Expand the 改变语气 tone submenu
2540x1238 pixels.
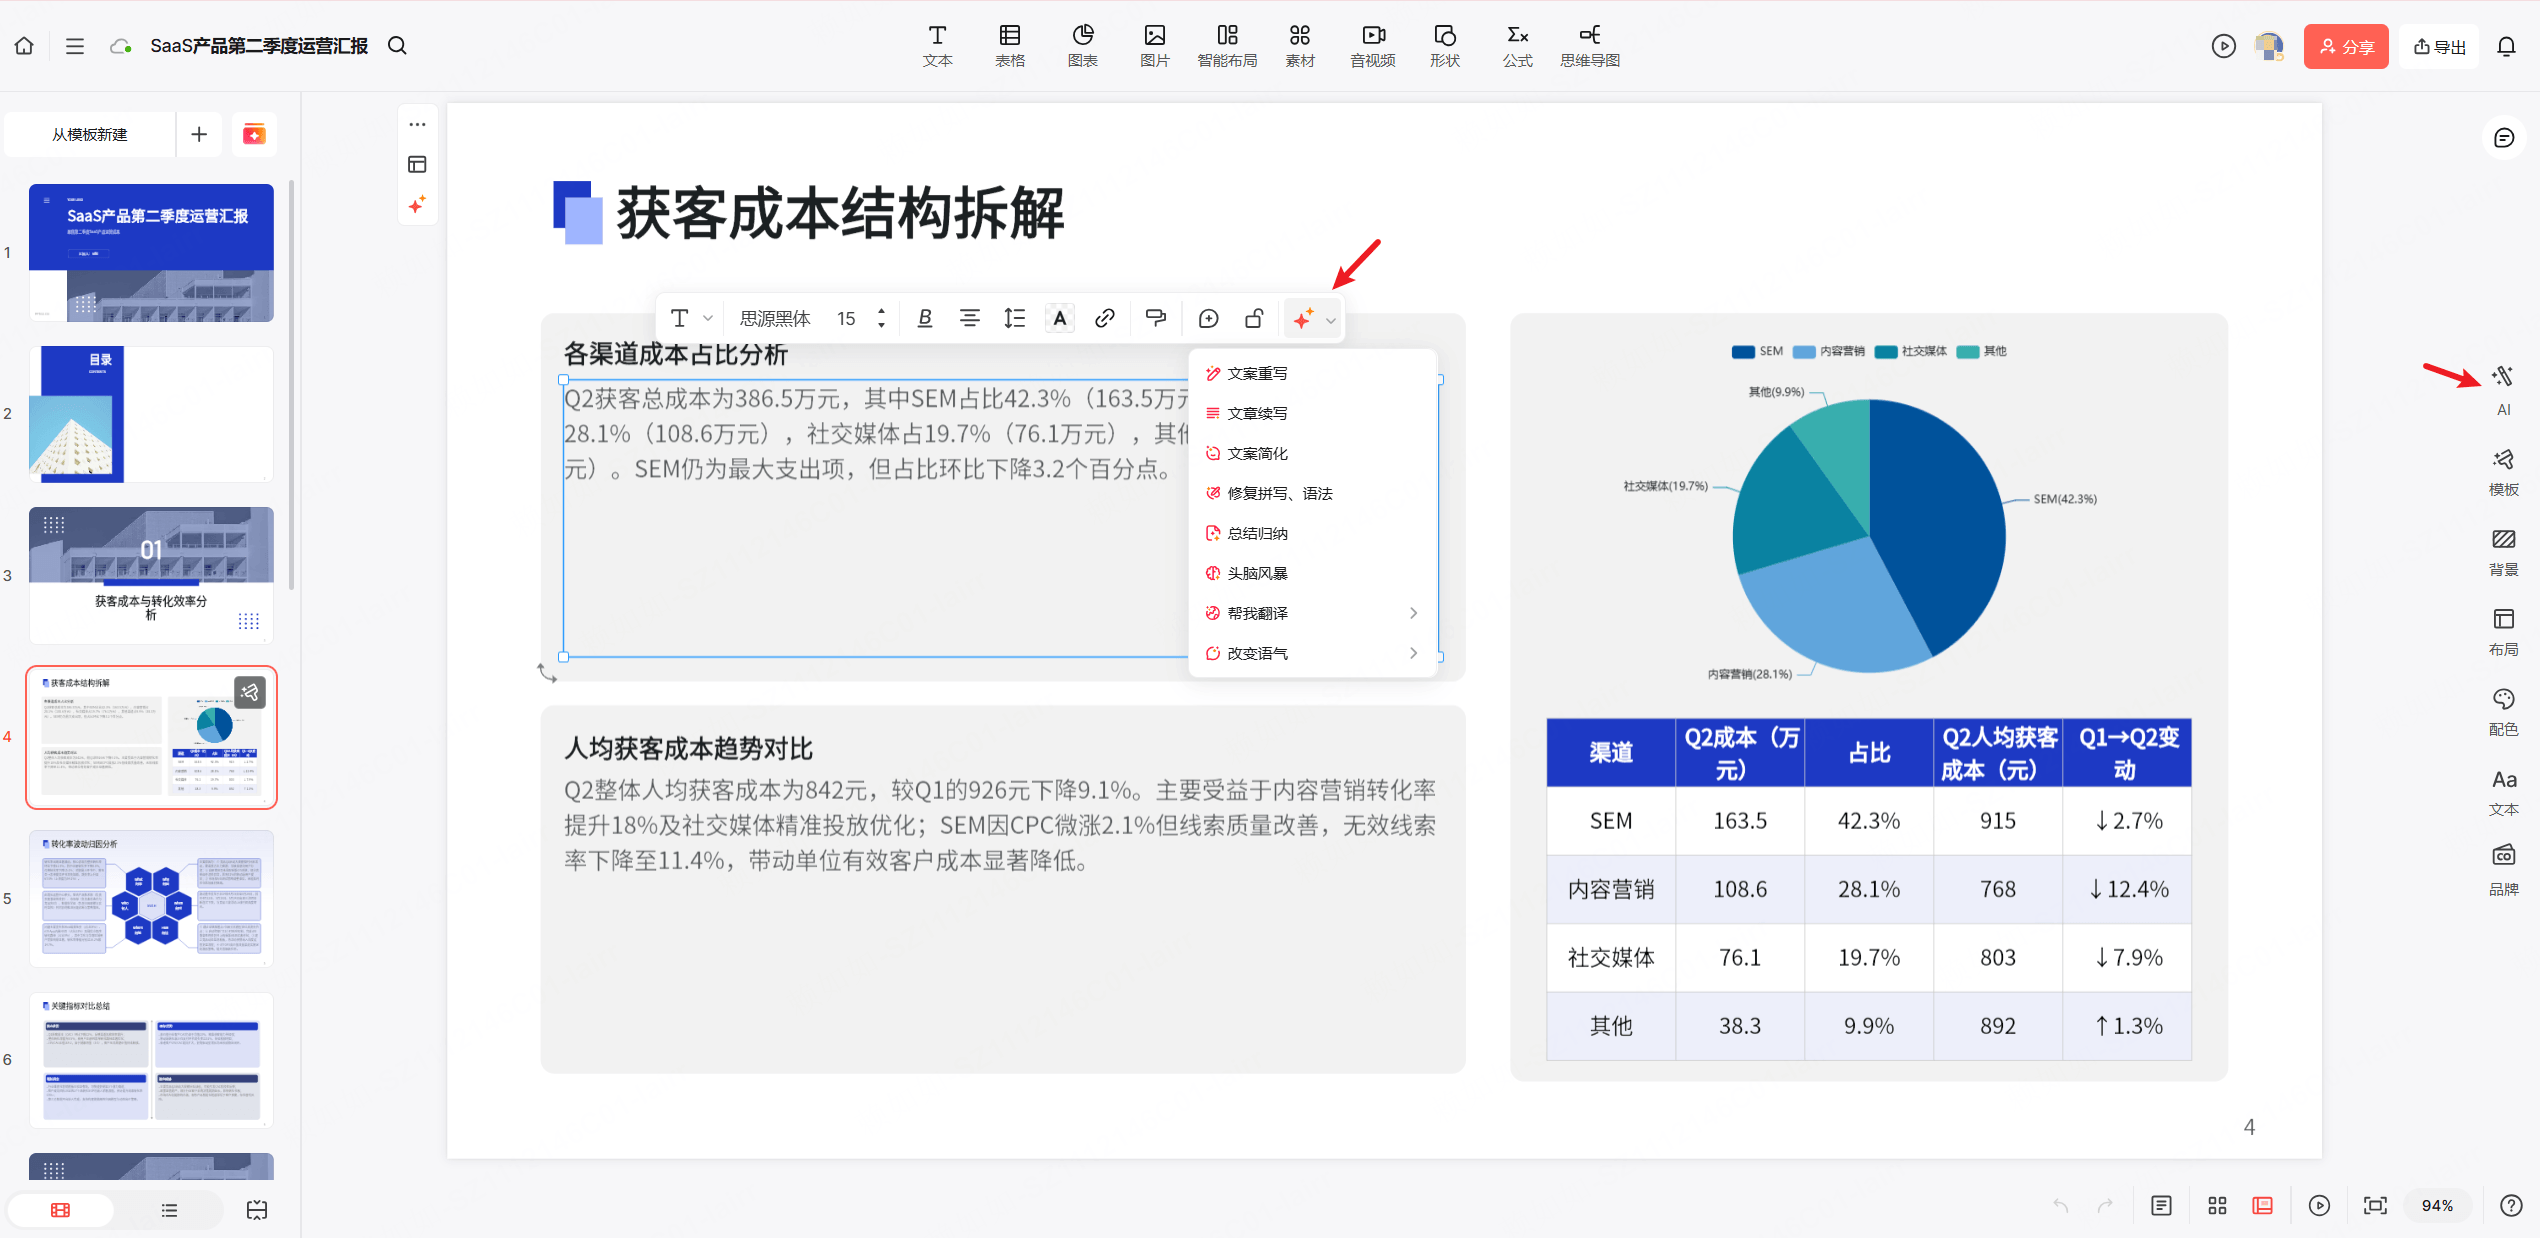point(1260,652)
